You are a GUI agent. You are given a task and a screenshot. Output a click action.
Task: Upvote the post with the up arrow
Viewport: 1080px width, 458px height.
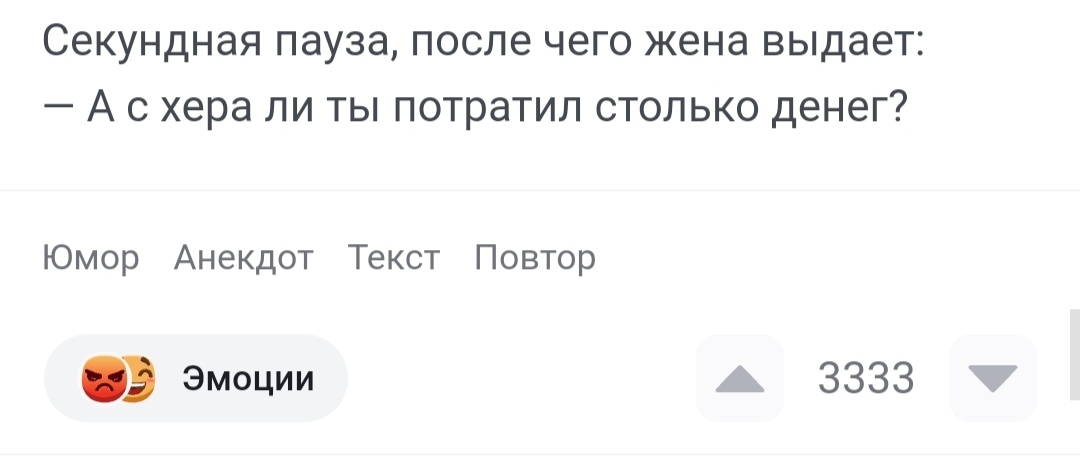click(739, 378)
